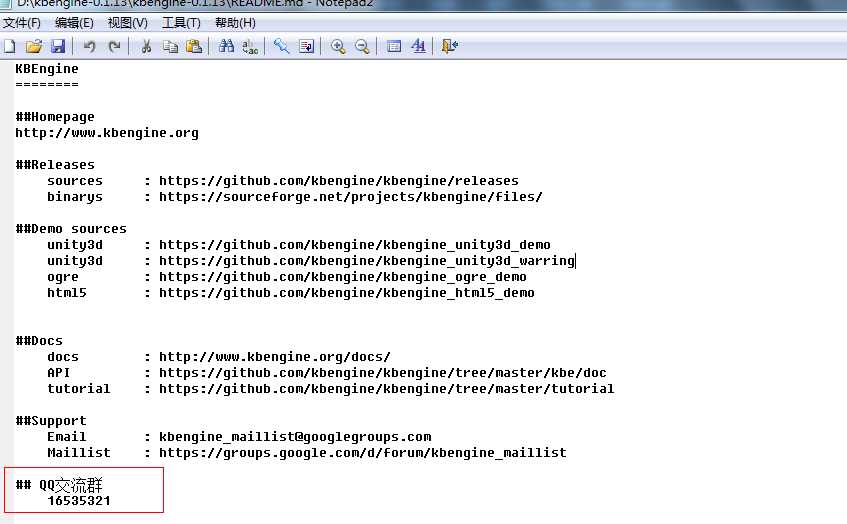Click the "API" label
847x524 pixels.
pyautogui.click(x=58, y=373)
